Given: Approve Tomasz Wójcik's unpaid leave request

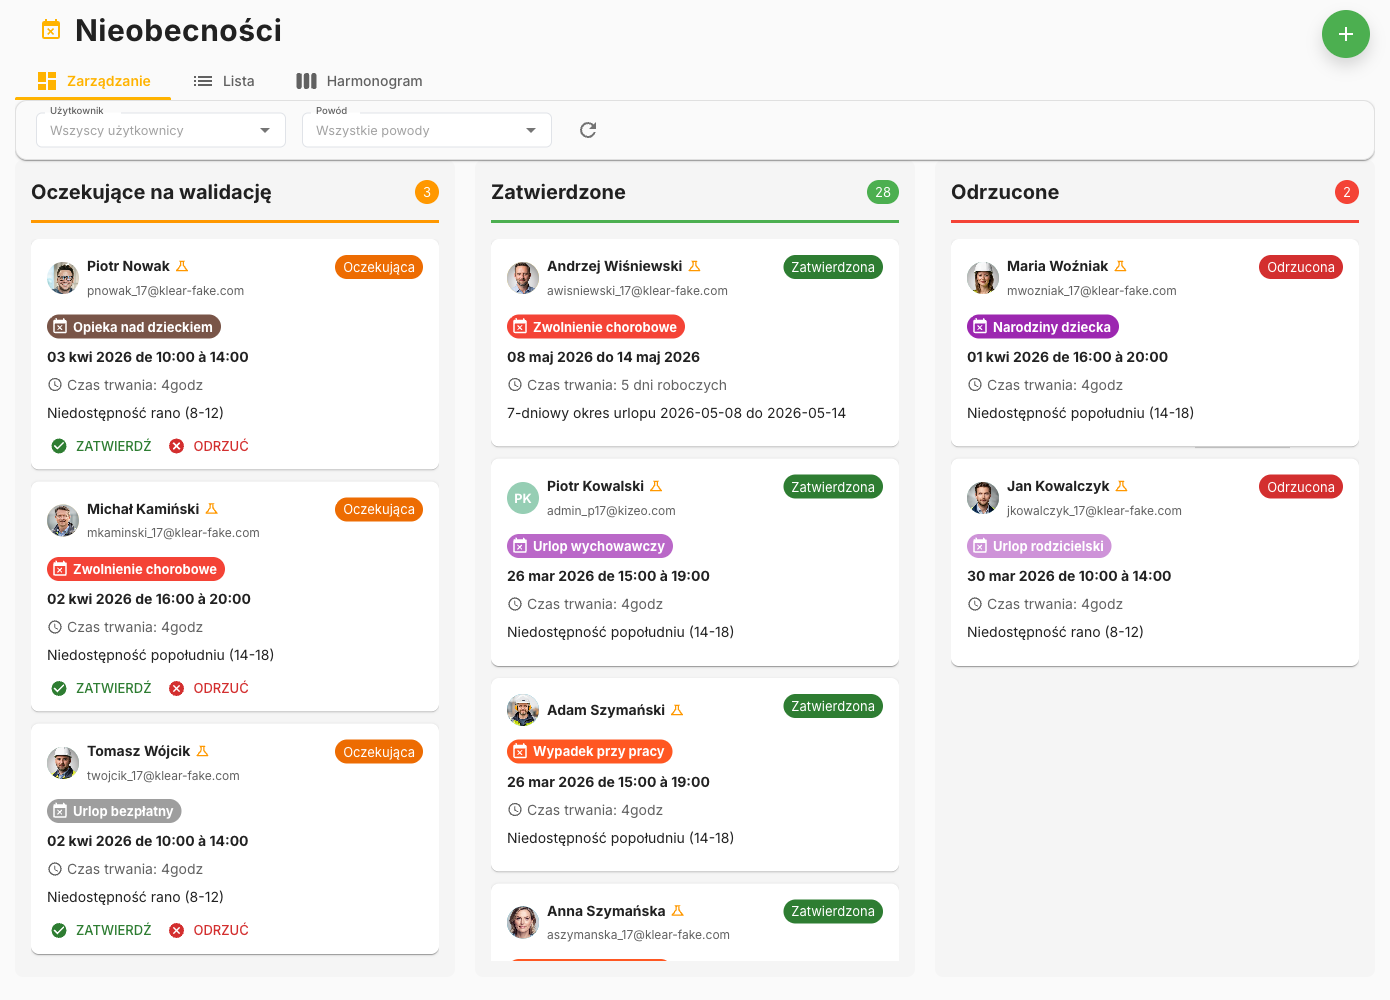Looking at the screenshot, I should click(x=102, y=930).
